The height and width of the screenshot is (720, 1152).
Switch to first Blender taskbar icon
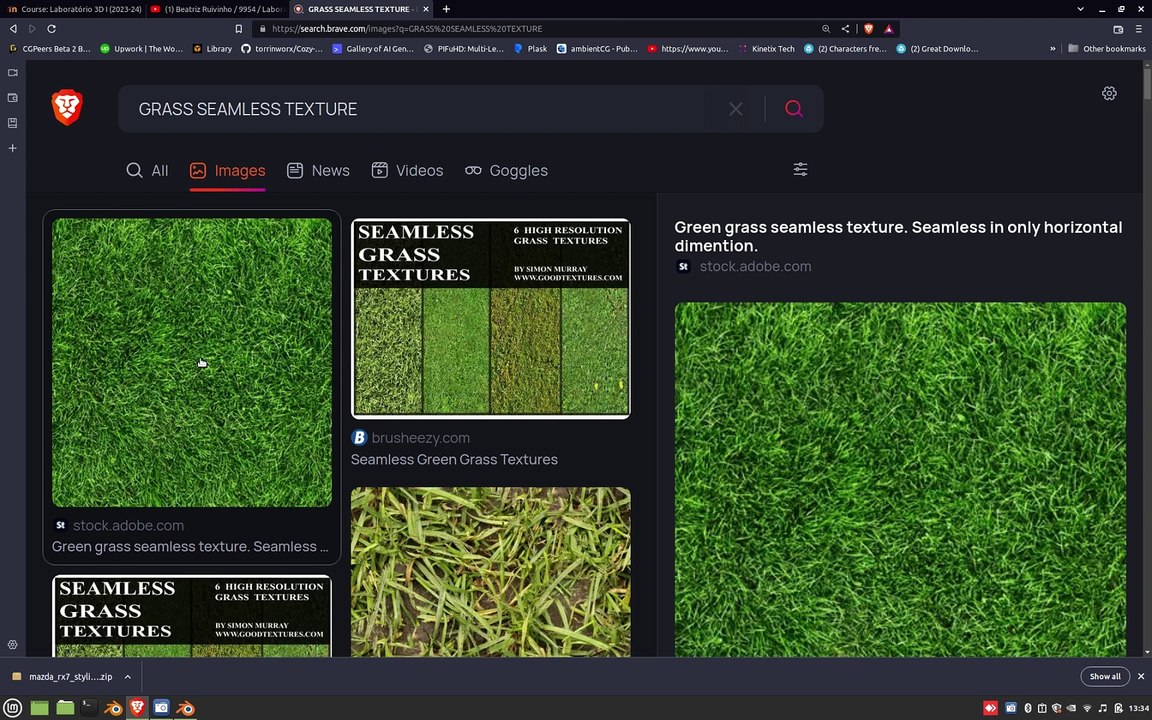point(112,708)
